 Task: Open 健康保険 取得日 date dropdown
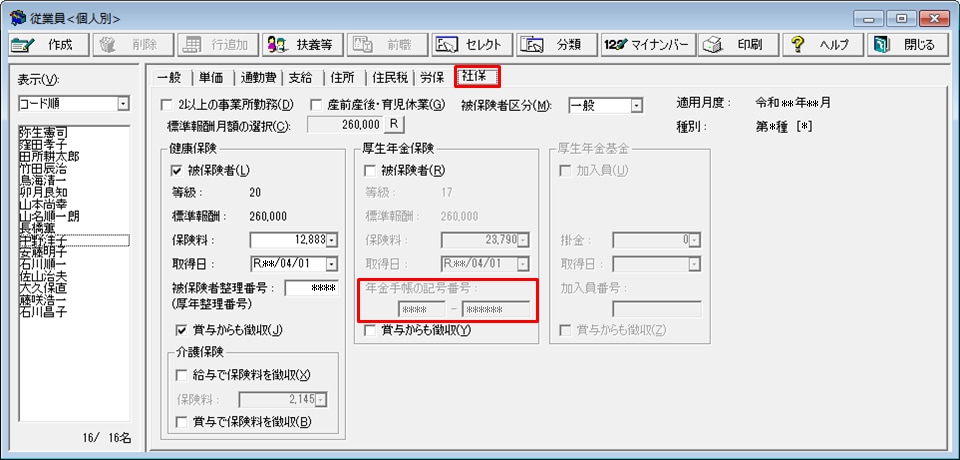click(332, 264)
